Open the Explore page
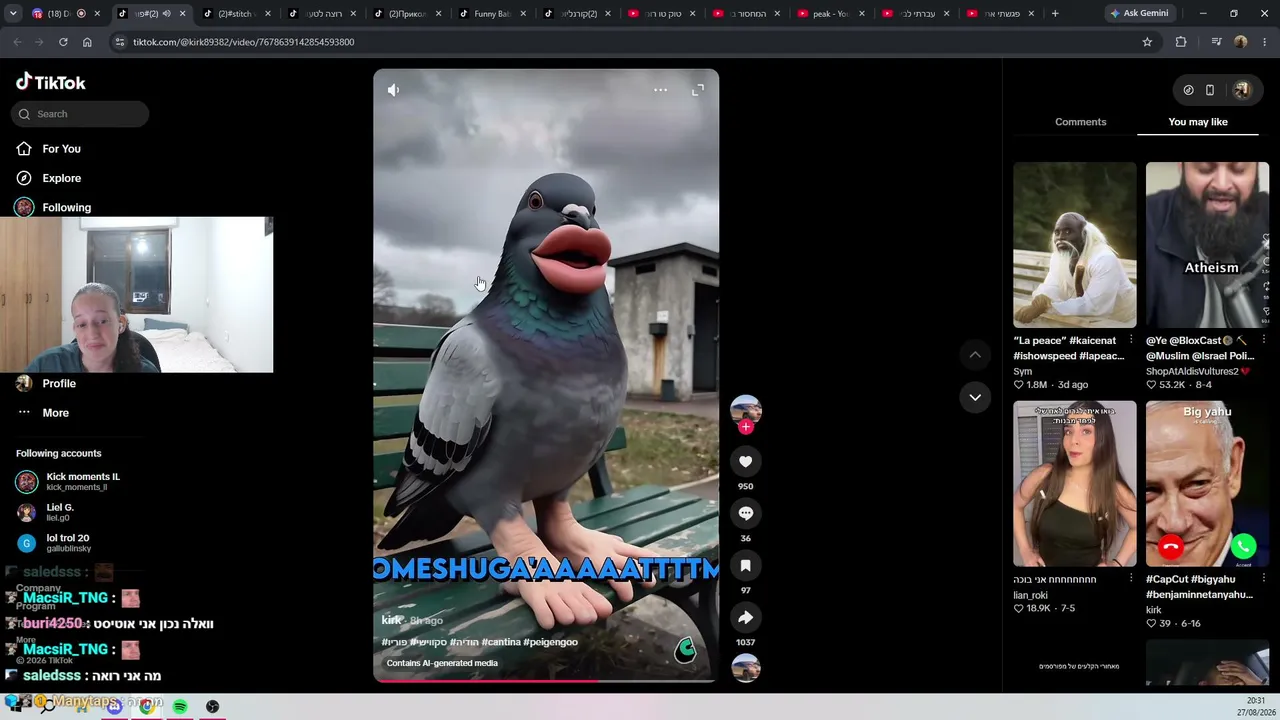The width and height of the screenshot is (1280, 720). [62, 178]
